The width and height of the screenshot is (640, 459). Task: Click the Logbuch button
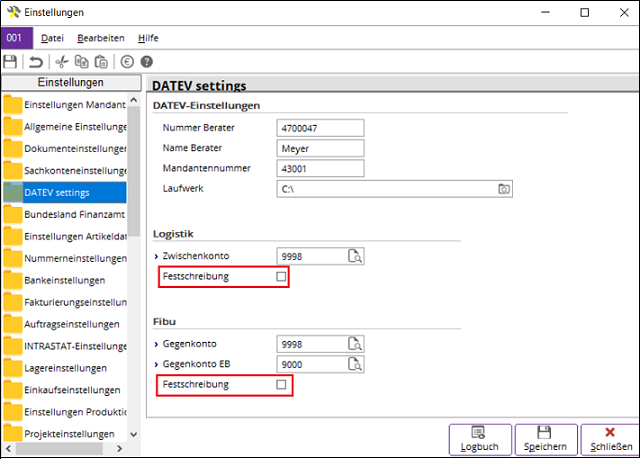(x=480, y=439)
